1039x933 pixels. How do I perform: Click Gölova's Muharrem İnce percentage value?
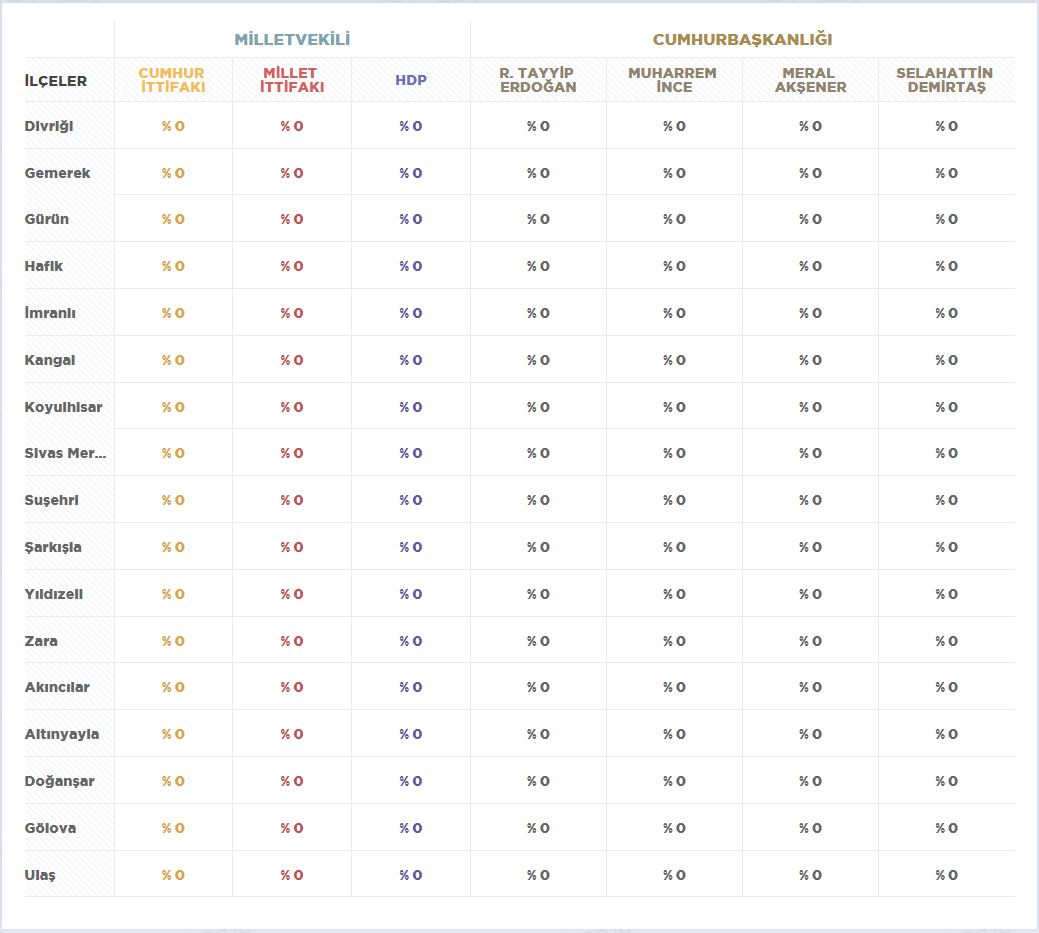pyautogui.click(x=673, y=828)
